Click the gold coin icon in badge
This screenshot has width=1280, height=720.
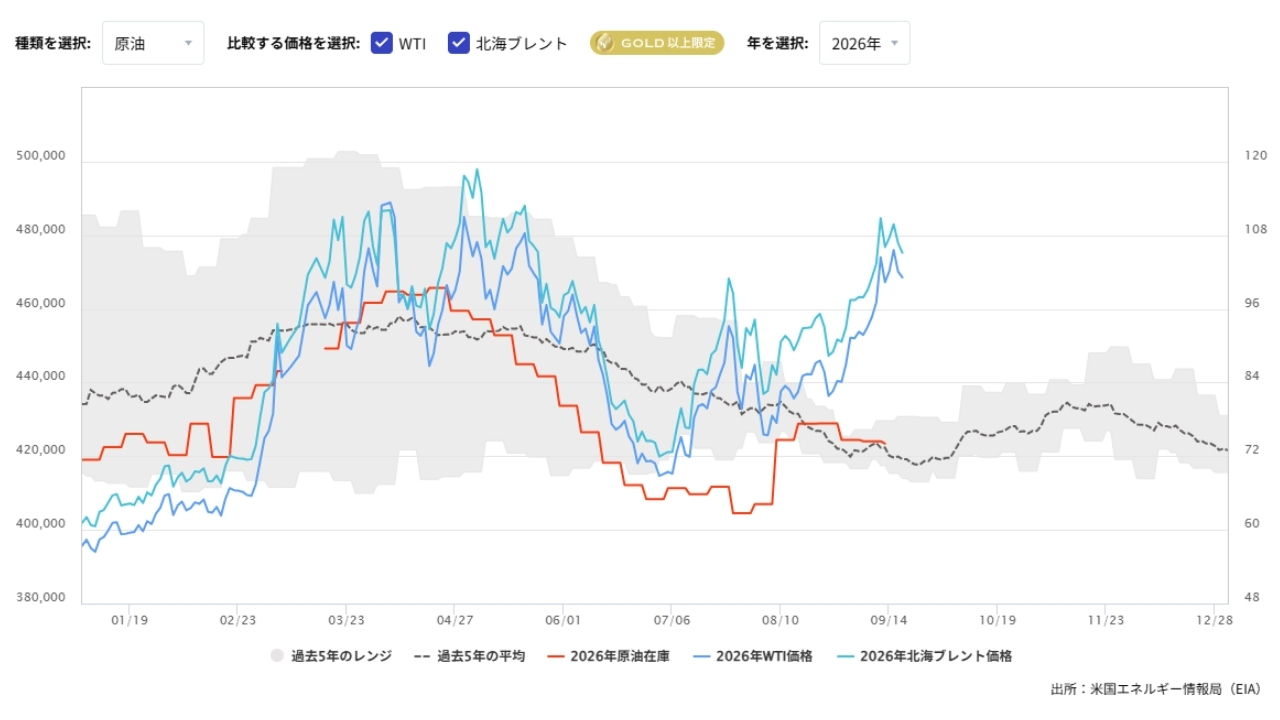click(x=604, y=43)
